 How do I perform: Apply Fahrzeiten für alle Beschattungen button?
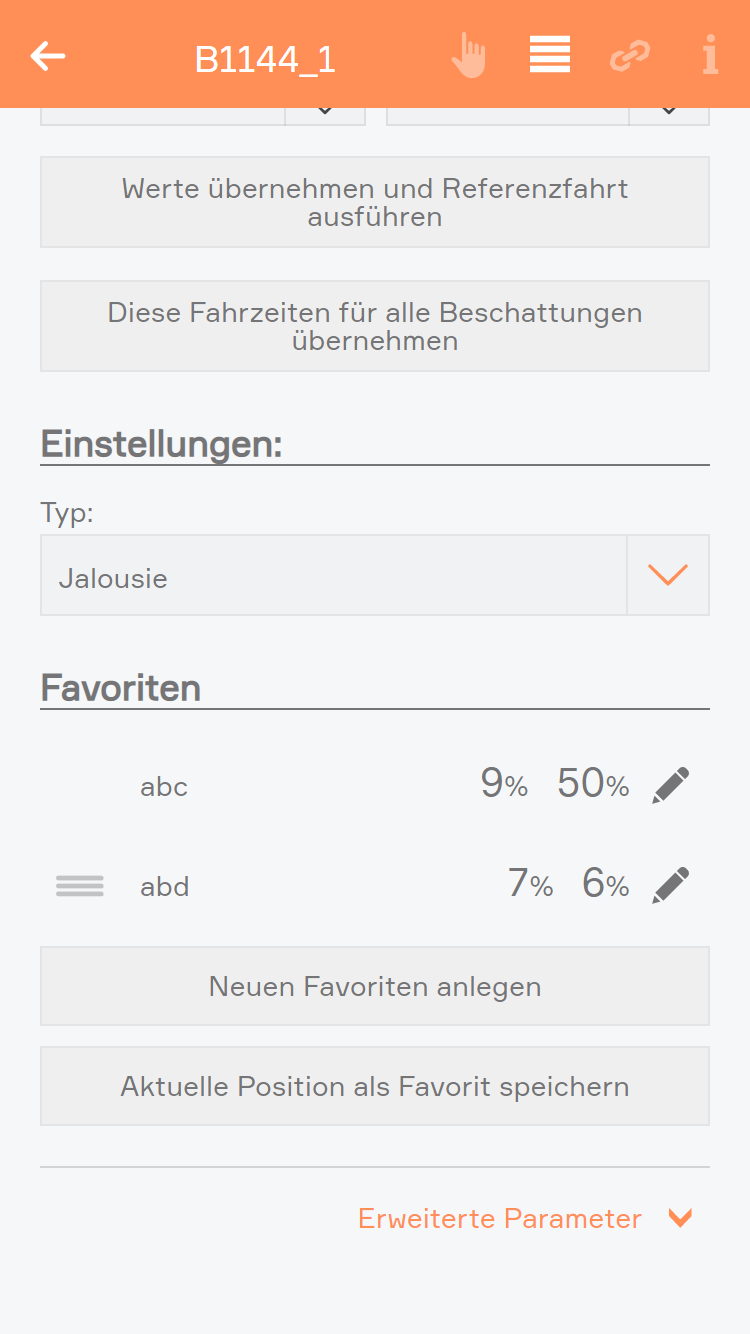pyautogui.click(x=375, y=327)
